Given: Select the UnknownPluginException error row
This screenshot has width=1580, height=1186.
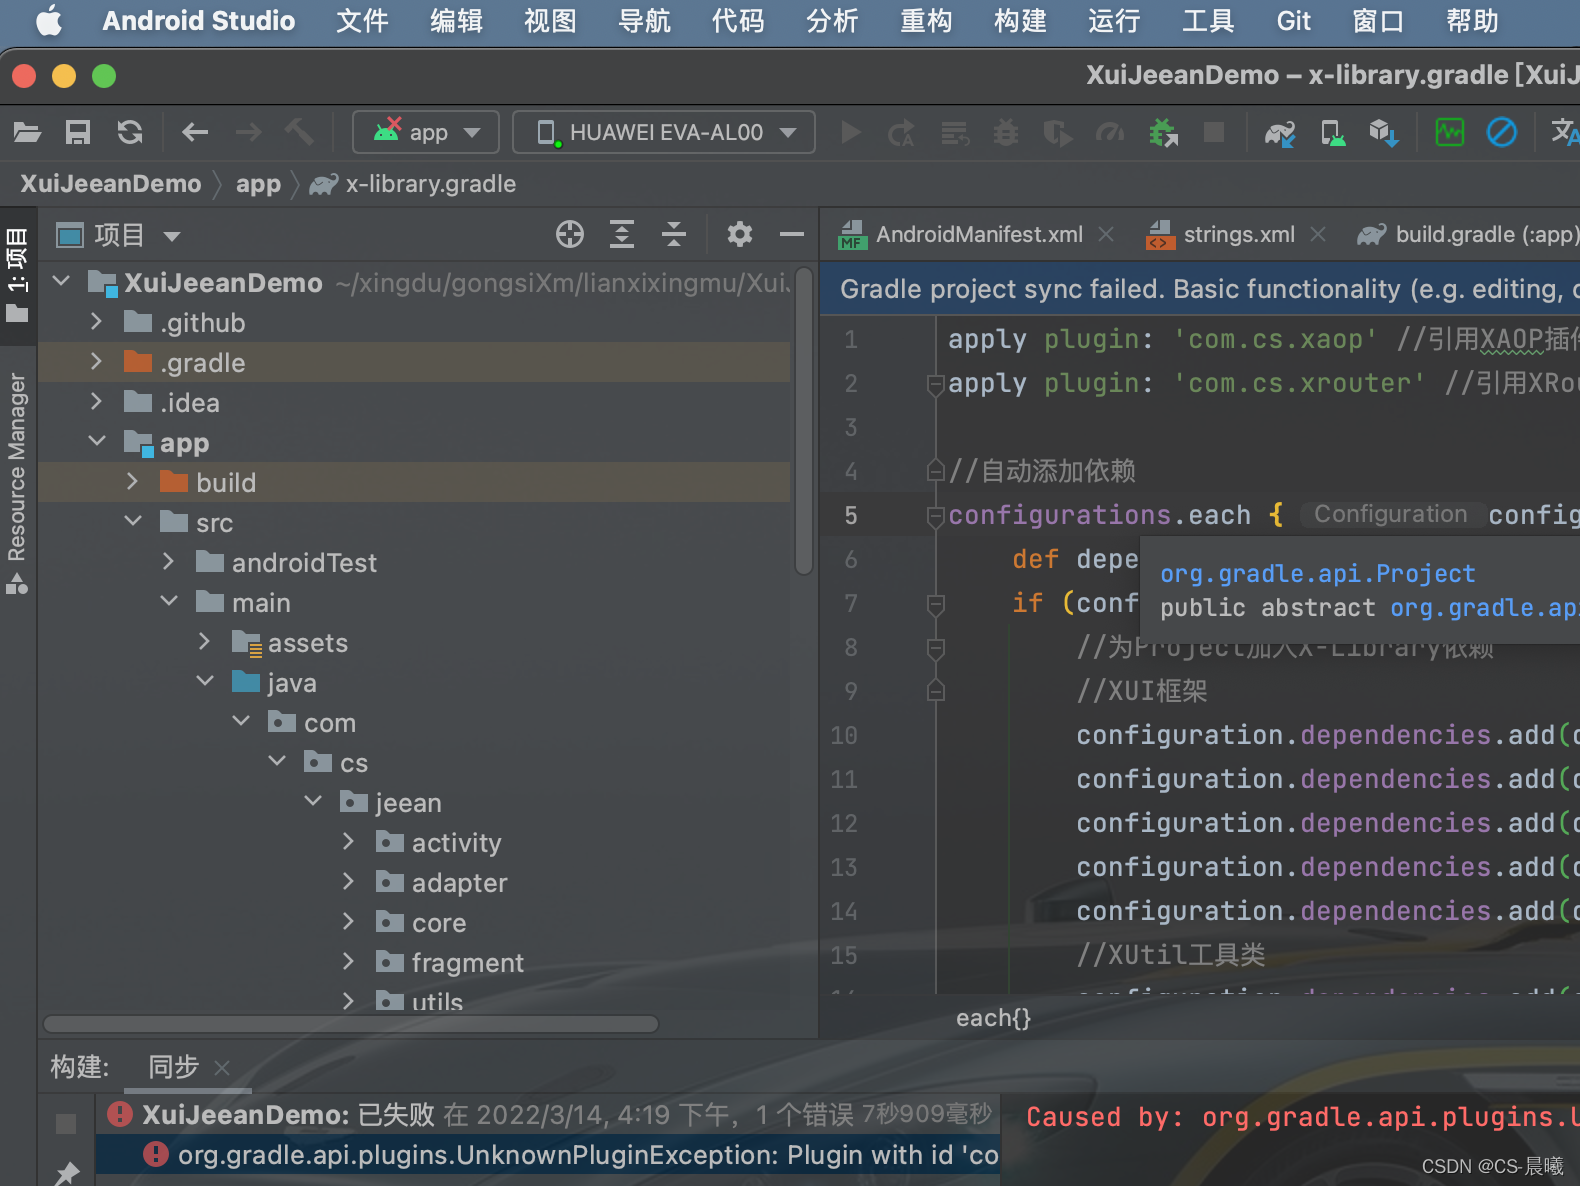Looking at the screenshot, I should [x=547, y=1155].
